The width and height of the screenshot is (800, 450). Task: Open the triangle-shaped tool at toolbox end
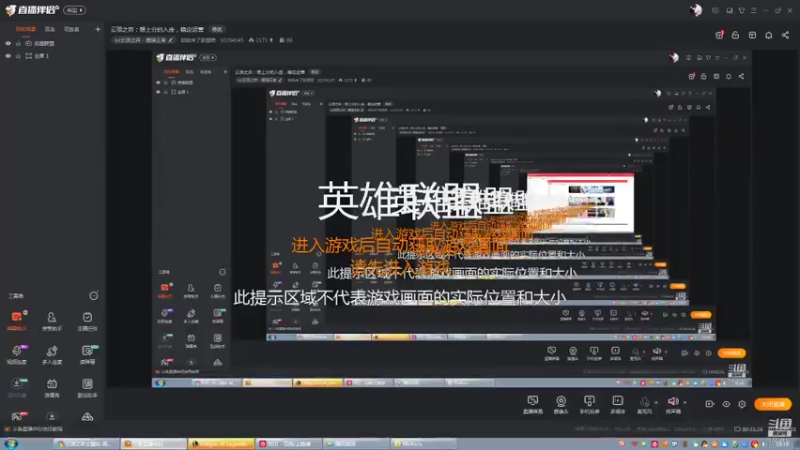pyautogui.click(x=87, y=417)
